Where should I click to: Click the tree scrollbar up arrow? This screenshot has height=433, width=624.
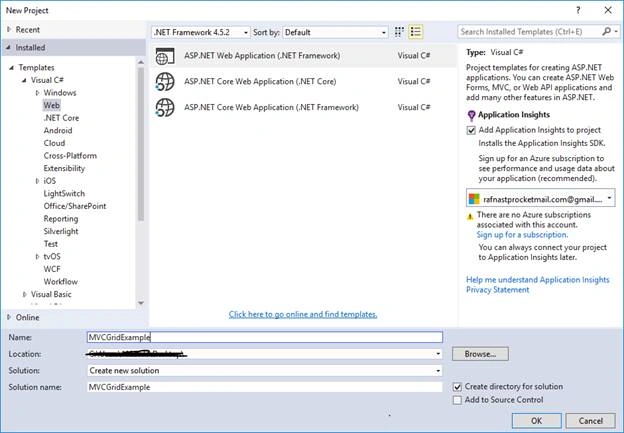(x=141, y=62)
